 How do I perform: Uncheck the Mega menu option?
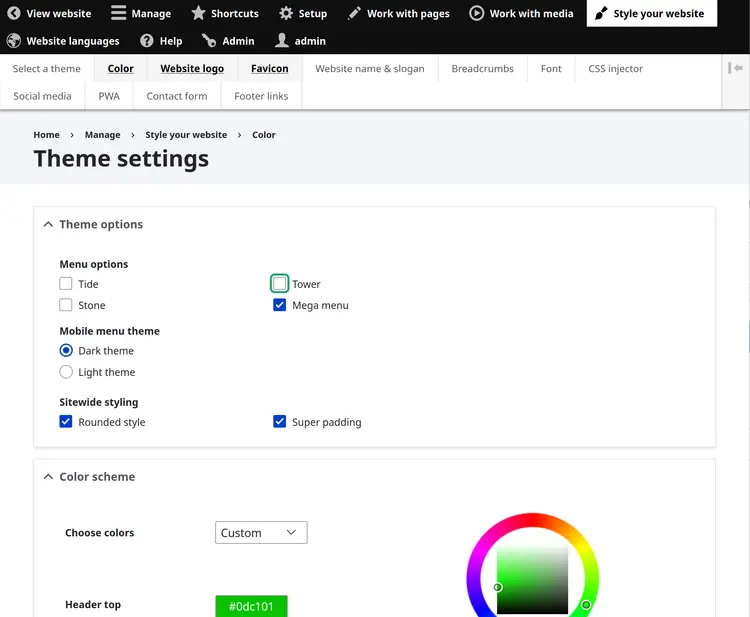click(279, 305)
